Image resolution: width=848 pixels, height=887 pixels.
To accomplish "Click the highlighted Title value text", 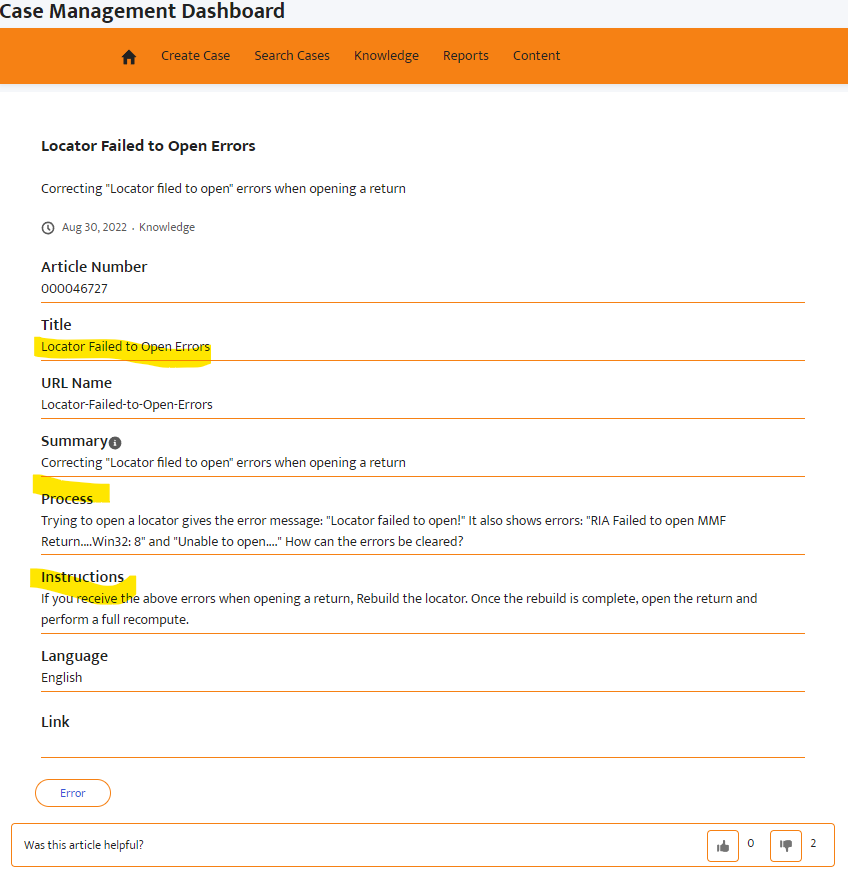I will 125,346.
